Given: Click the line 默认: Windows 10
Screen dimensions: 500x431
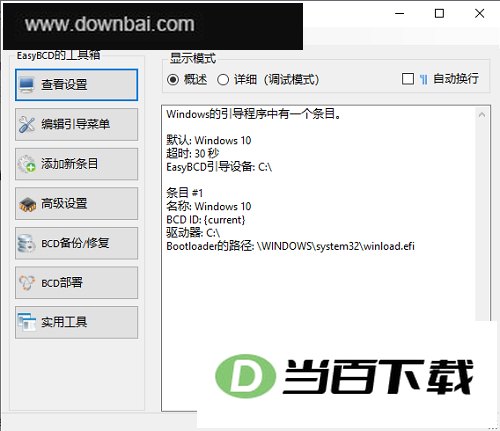Looking at the screenshot, I should pos(209,140).
